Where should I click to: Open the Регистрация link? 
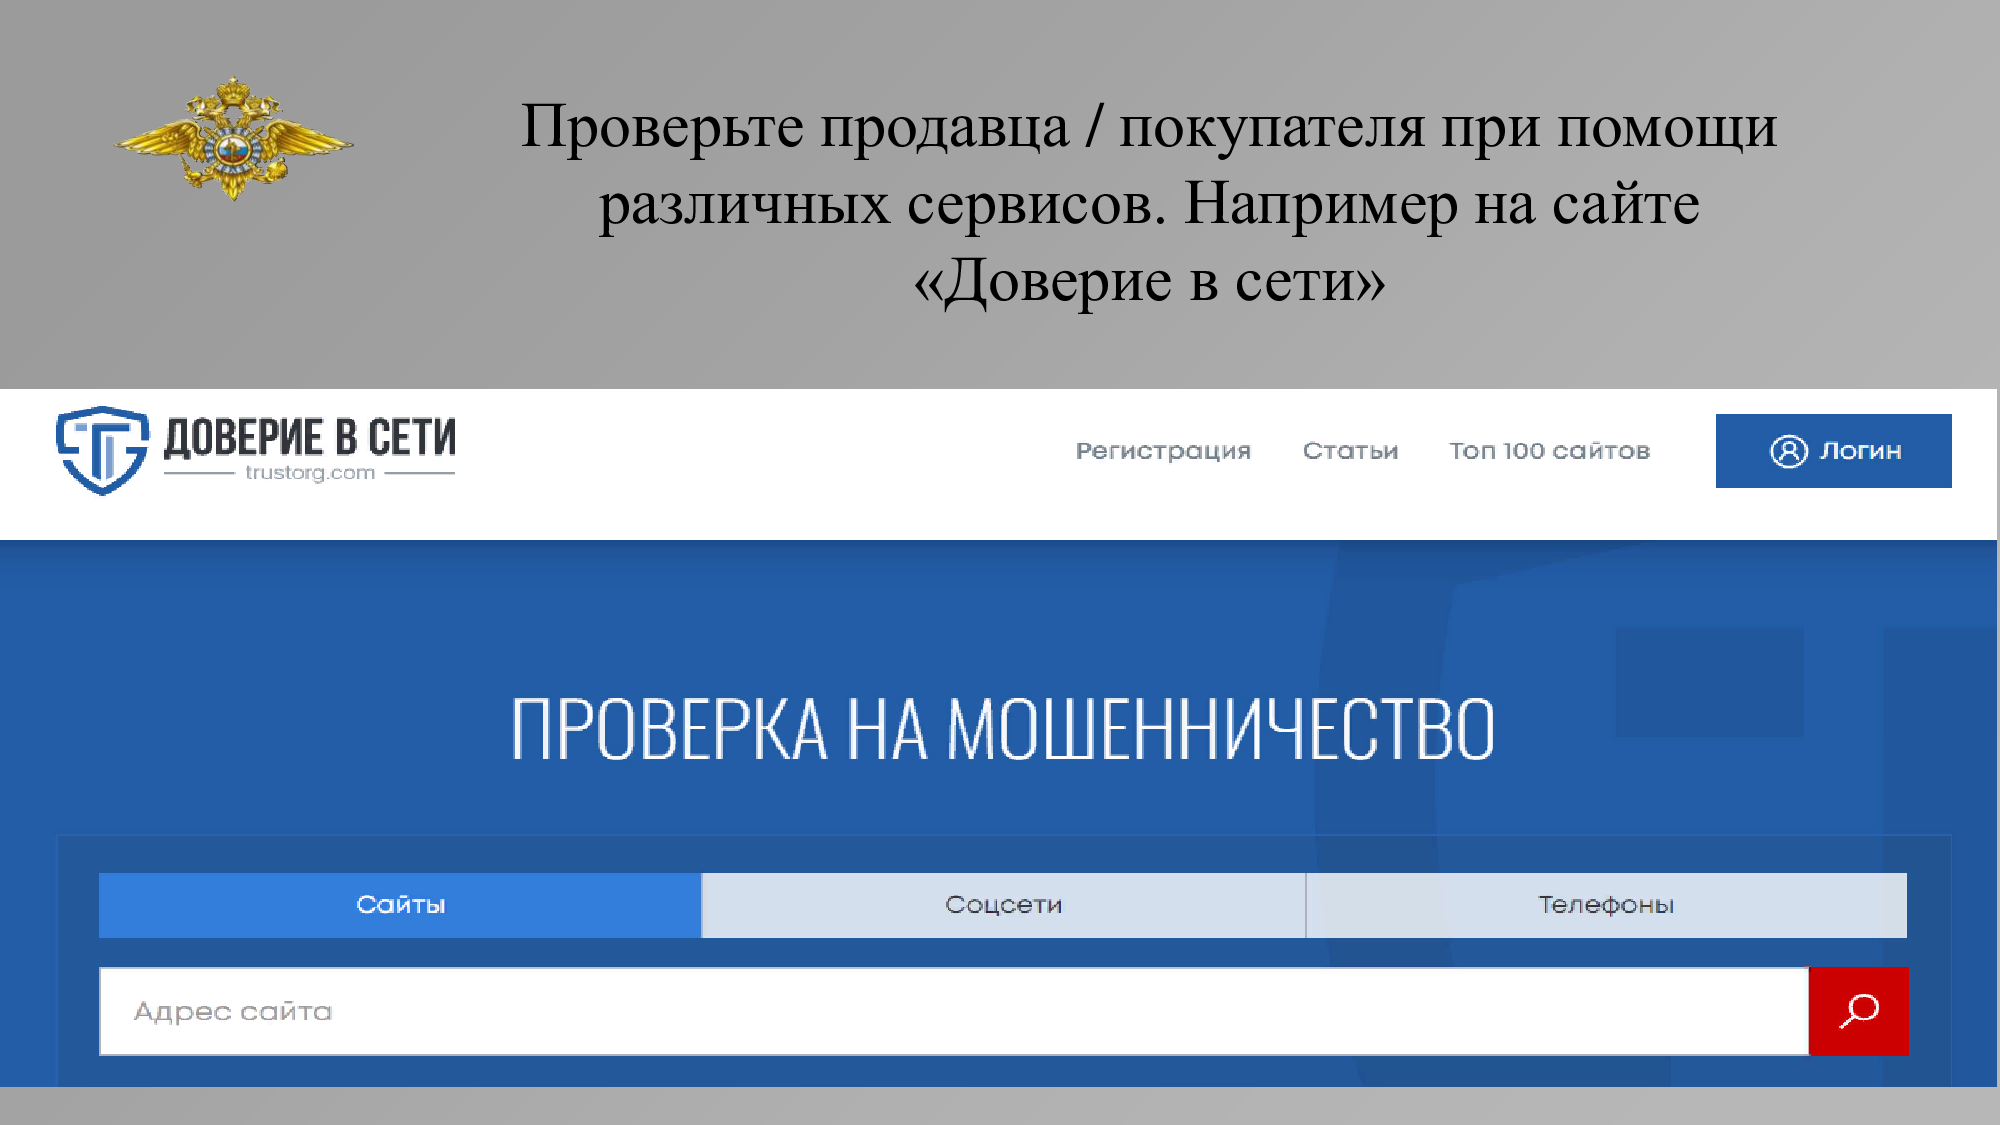(x=1163, y=451)
